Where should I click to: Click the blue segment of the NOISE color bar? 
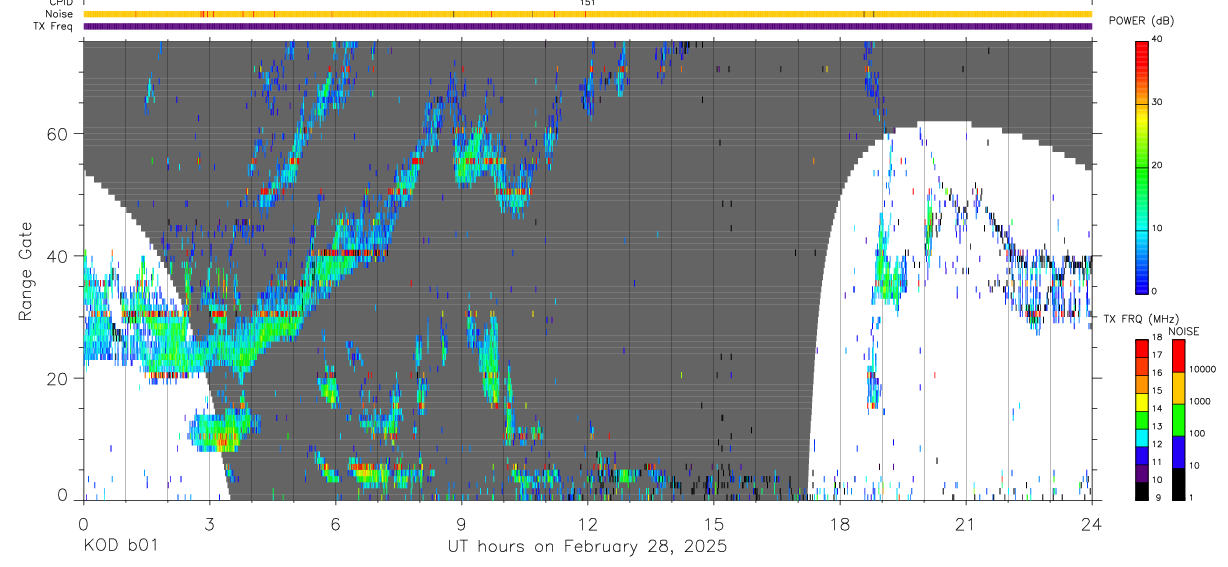[x=1178, y=451]
